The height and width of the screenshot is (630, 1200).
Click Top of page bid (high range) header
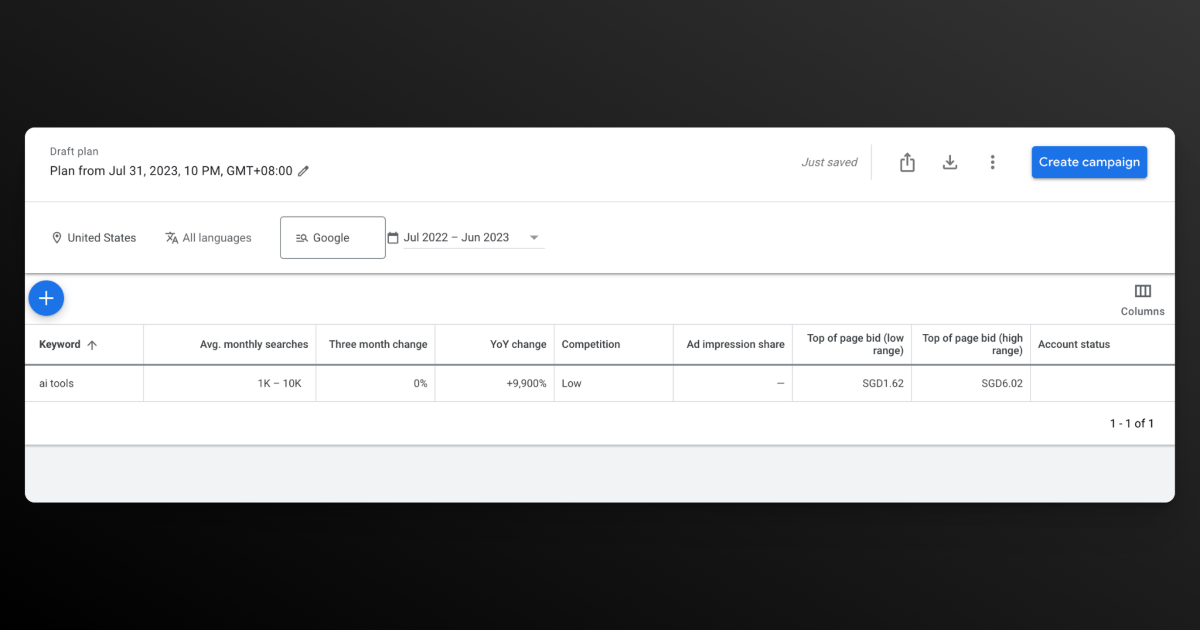(972, 344)
